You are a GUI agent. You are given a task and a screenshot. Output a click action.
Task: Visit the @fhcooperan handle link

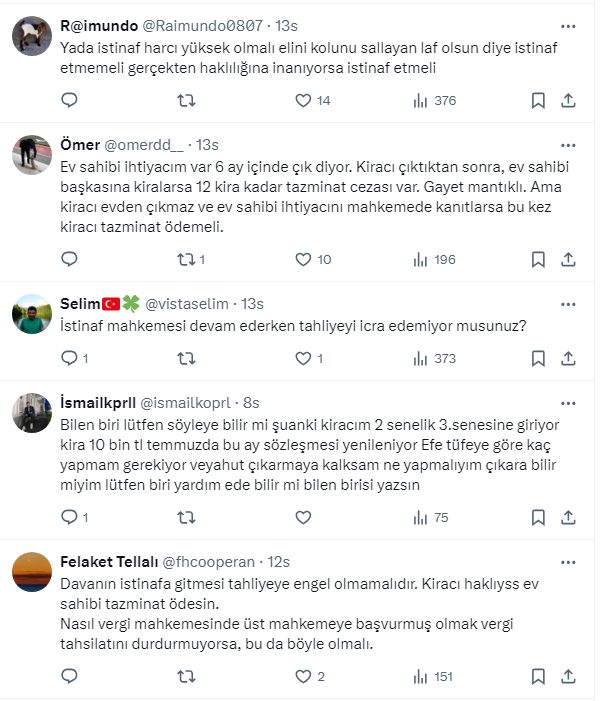[x=209, y=562]
